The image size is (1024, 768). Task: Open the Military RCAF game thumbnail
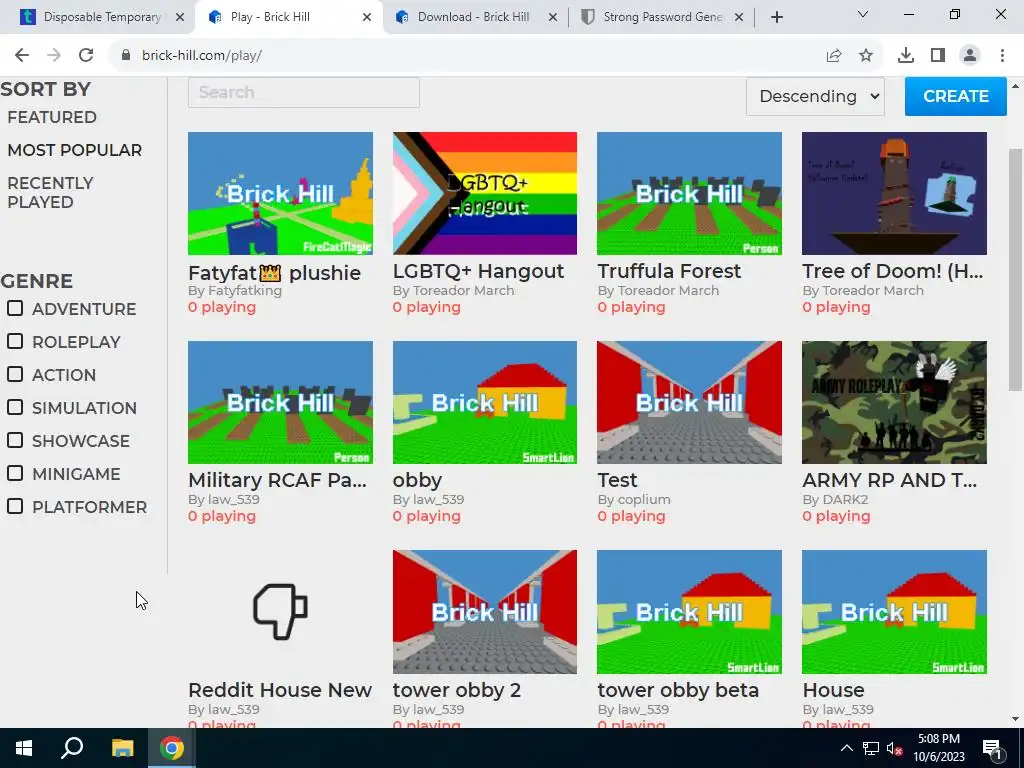(280, 402)
